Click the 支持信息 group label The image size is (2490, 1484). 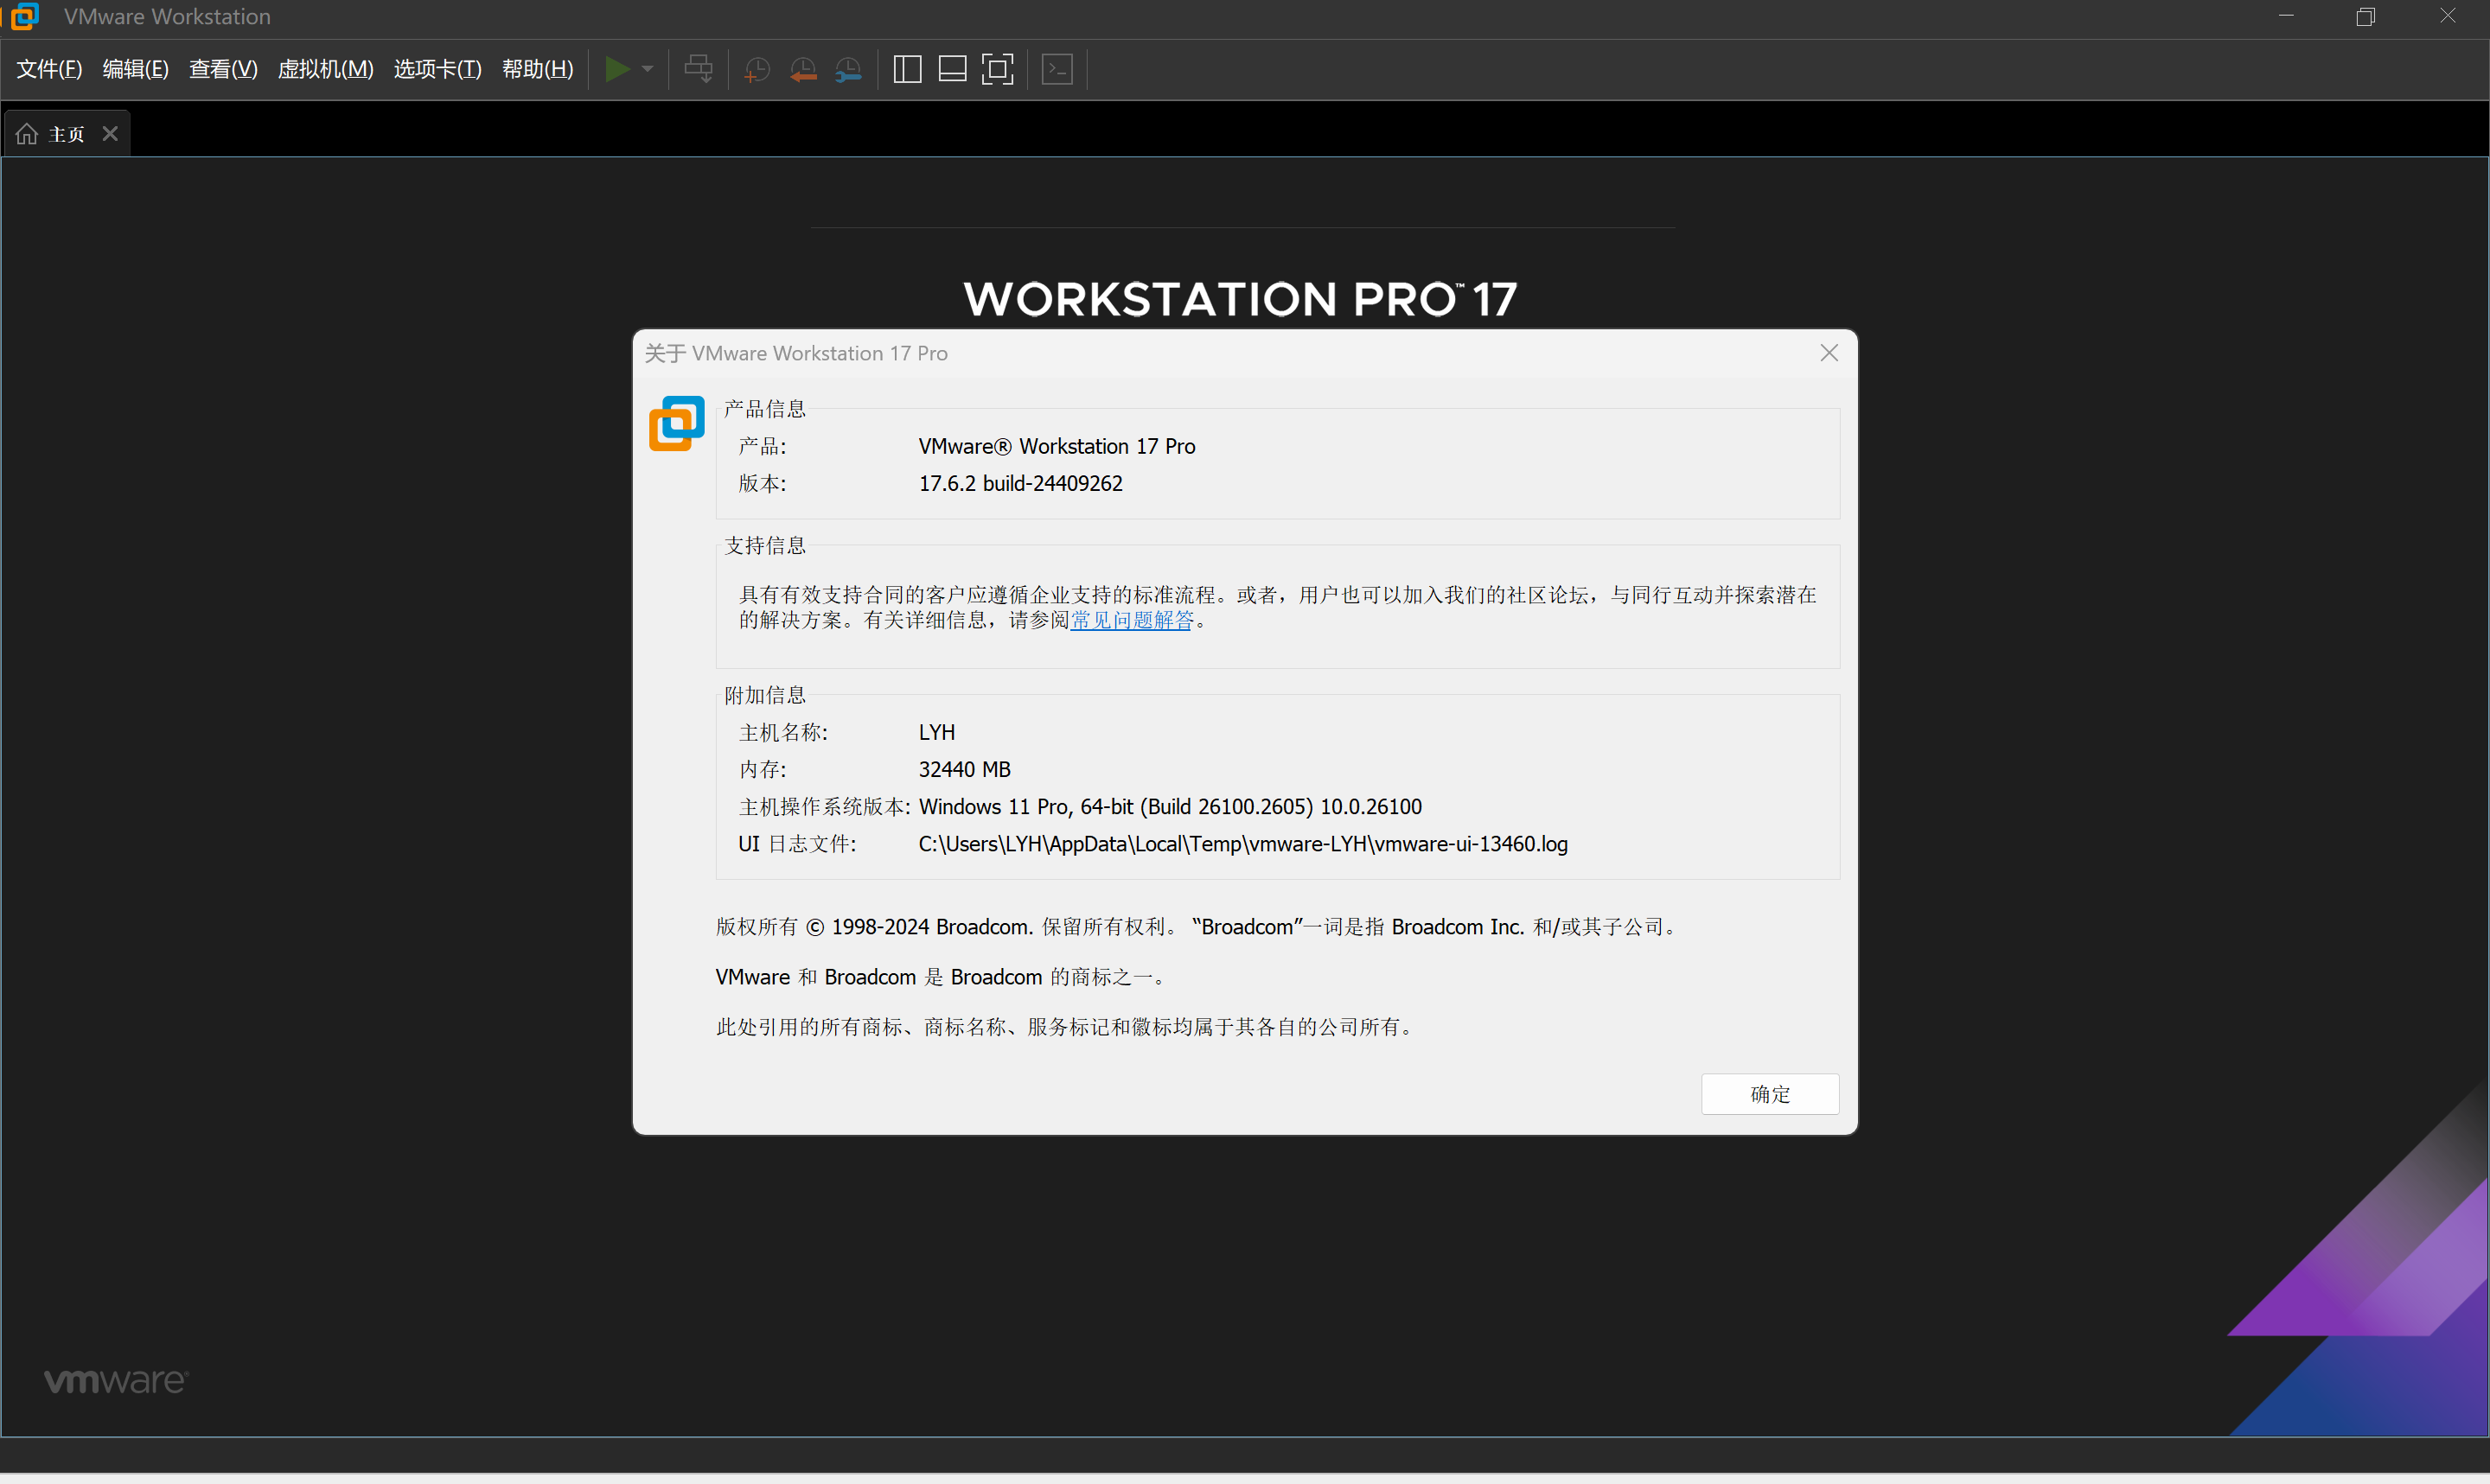tap(765, 545)
